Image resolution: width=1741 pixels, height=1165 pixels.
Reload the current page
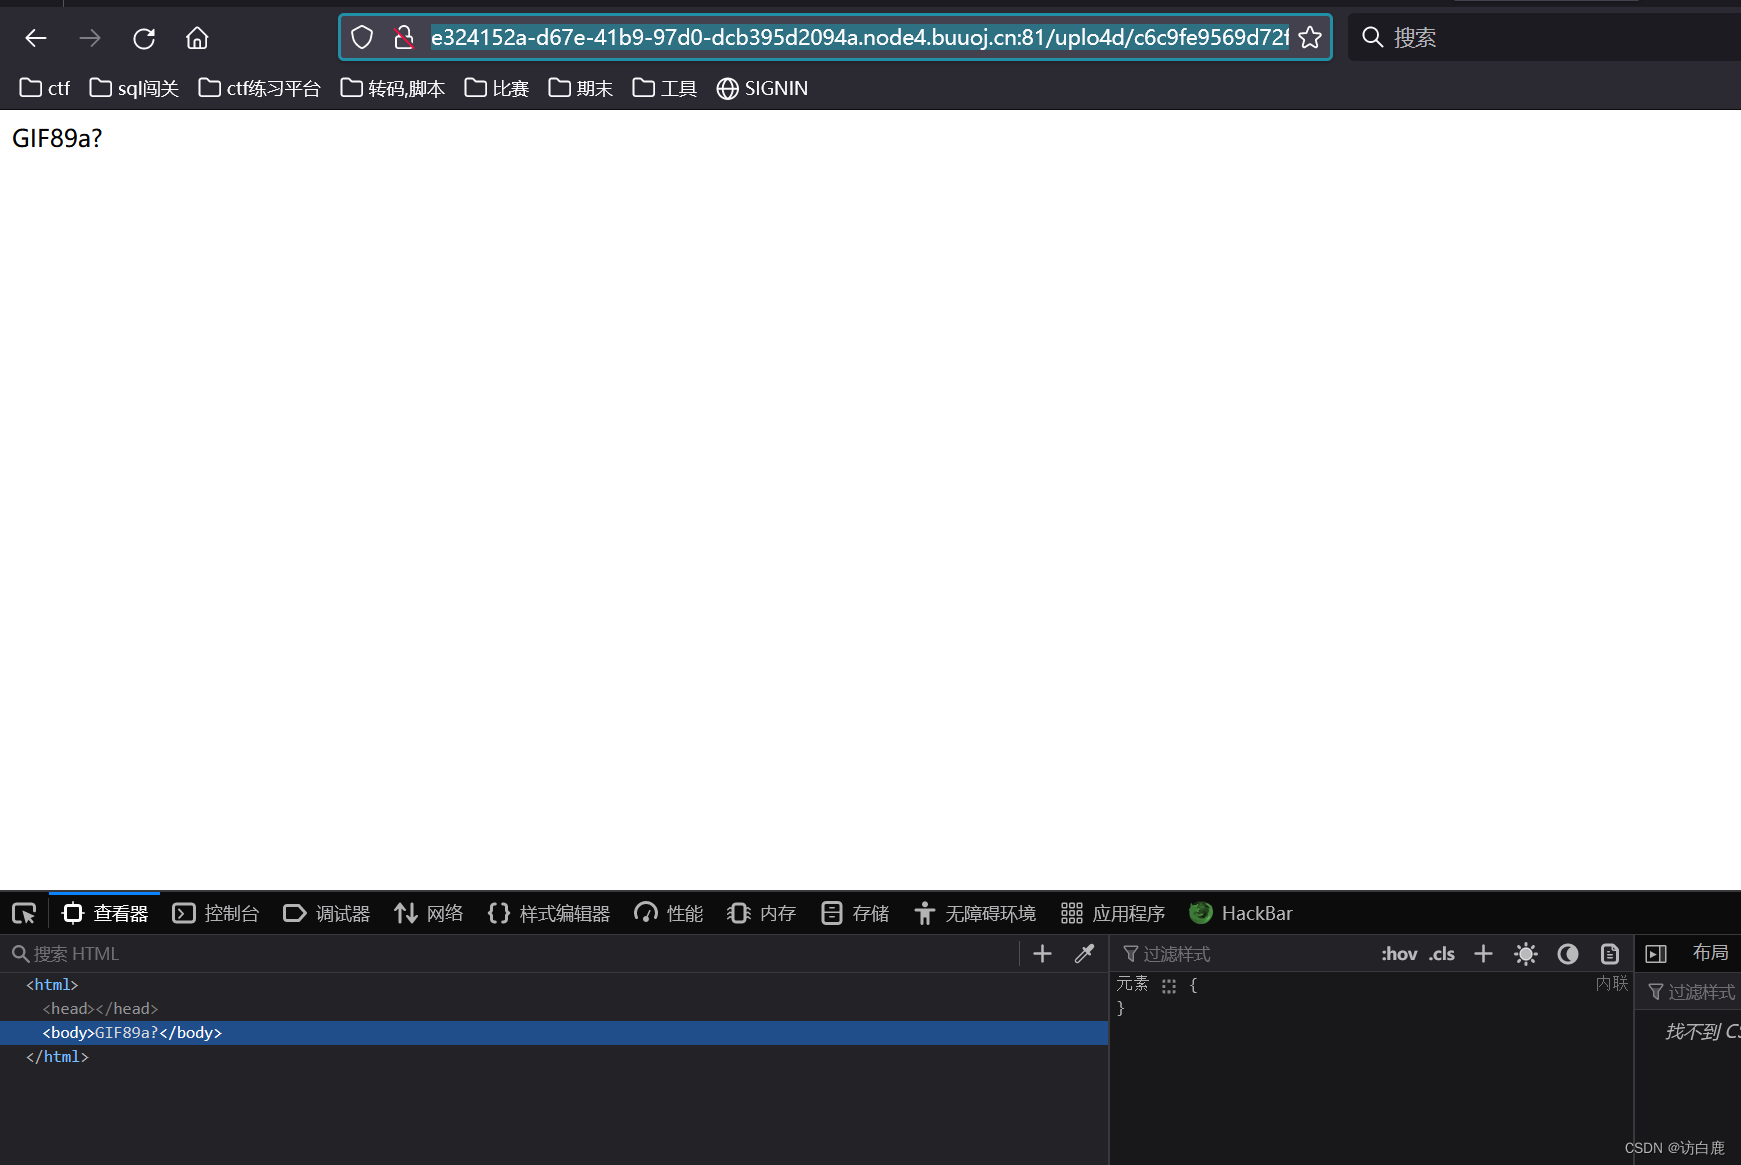coord(144,37)
